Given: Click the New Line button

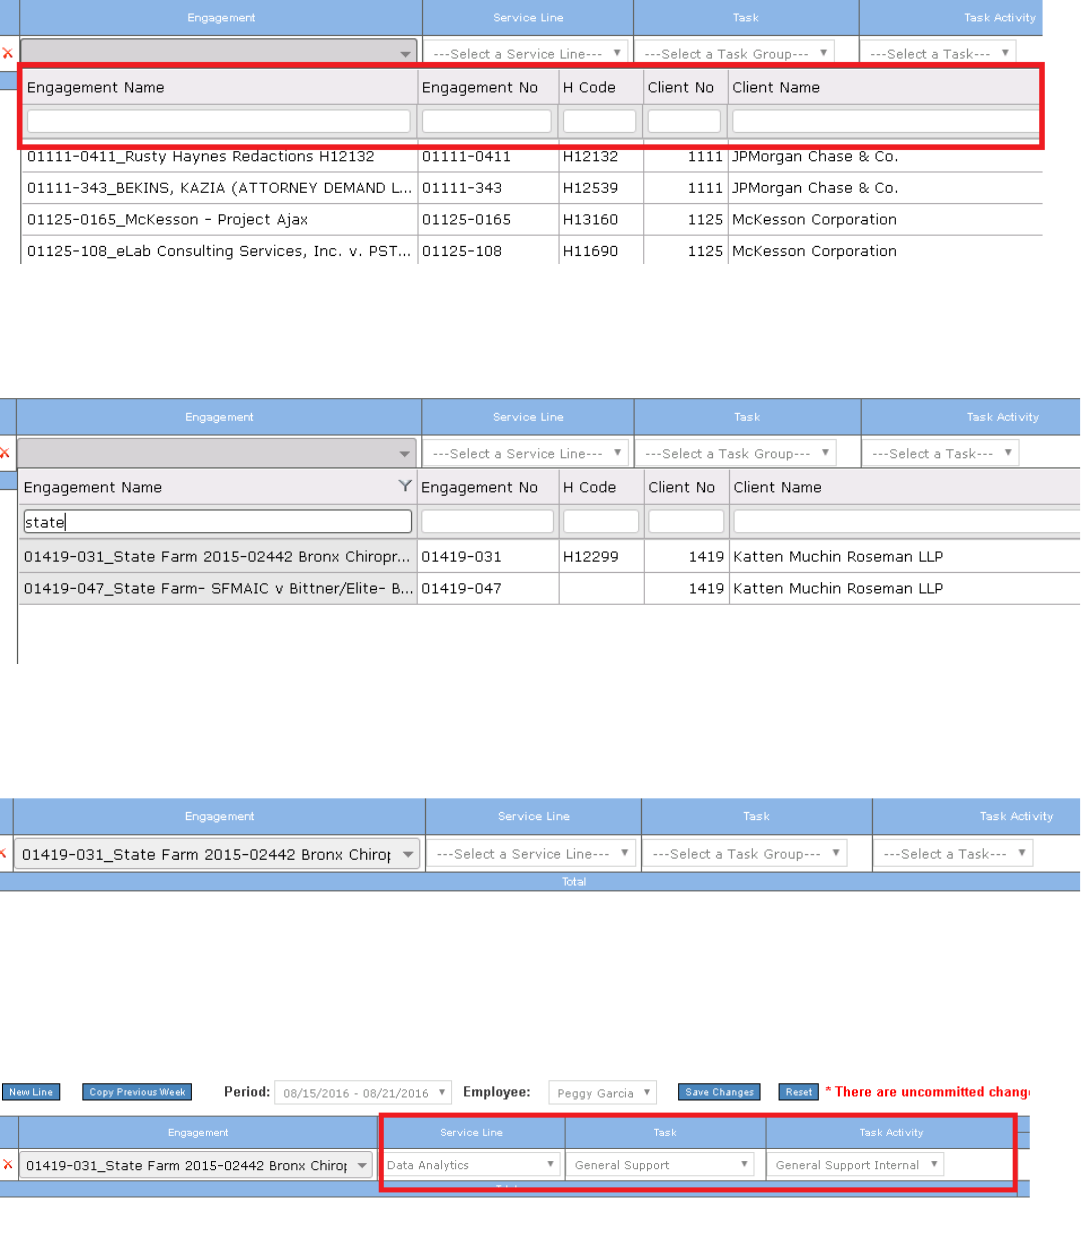Looking at the screenshot, I should [31, 1092].
